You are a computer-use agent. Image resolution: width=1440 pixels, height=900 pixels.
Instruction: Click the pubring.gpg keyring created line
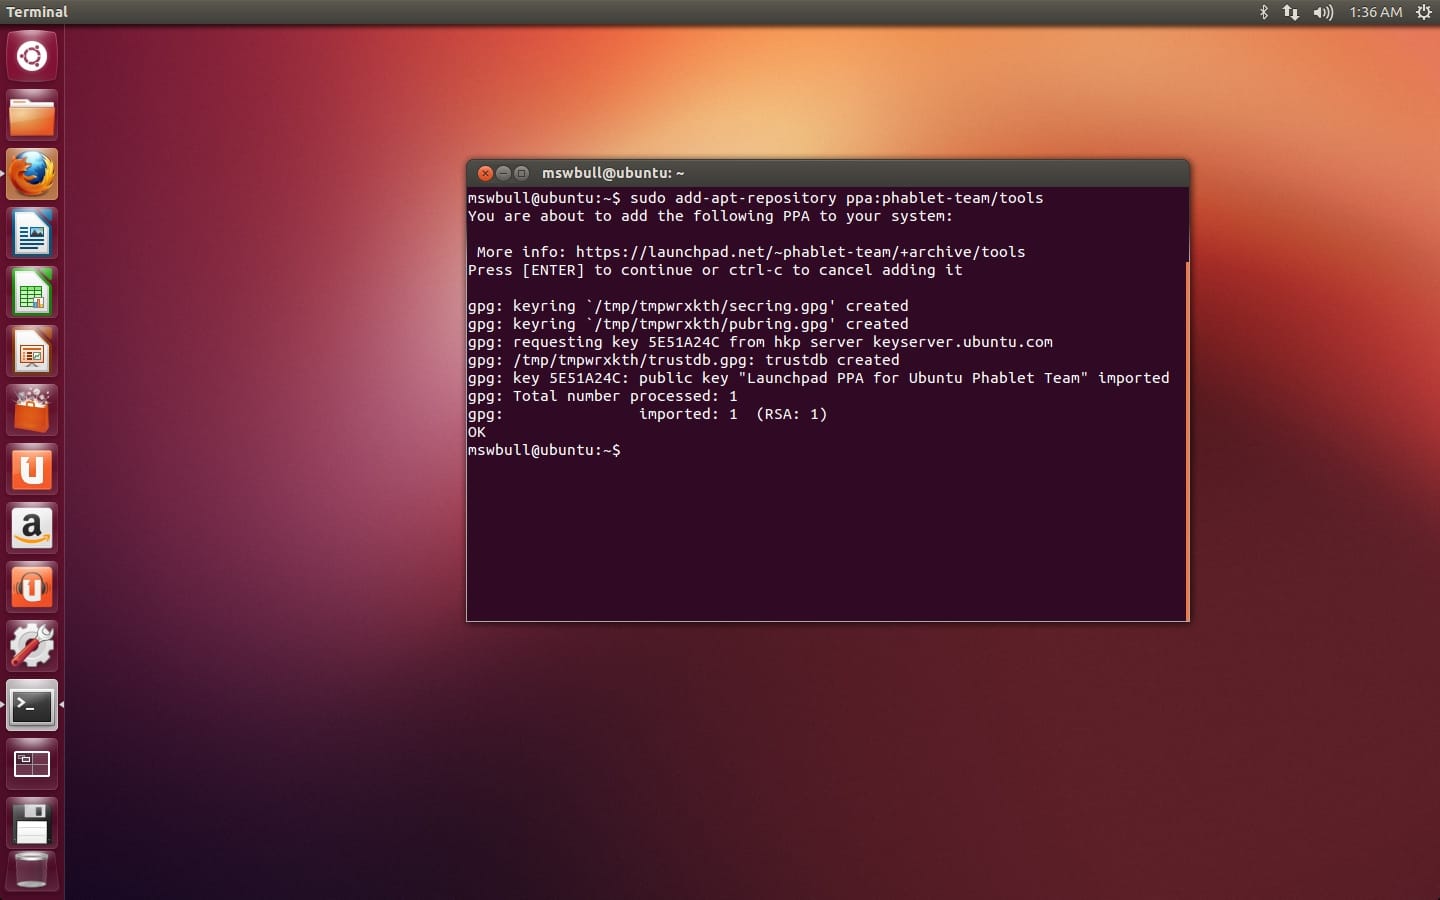click(688, 324)
